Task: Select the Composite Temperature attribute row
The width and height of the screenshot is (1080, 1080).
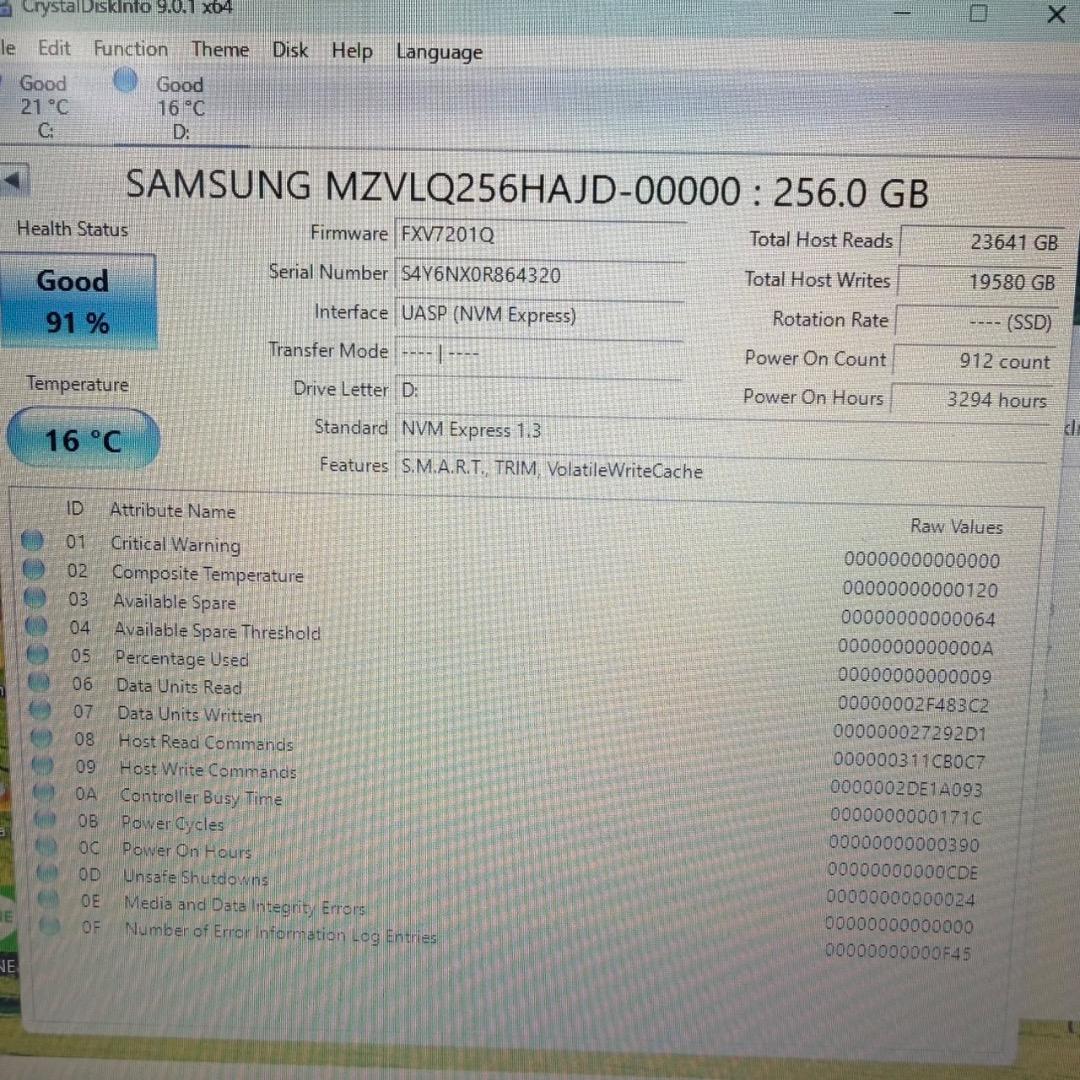Action: pyautogui.click(x=510, y=580)
